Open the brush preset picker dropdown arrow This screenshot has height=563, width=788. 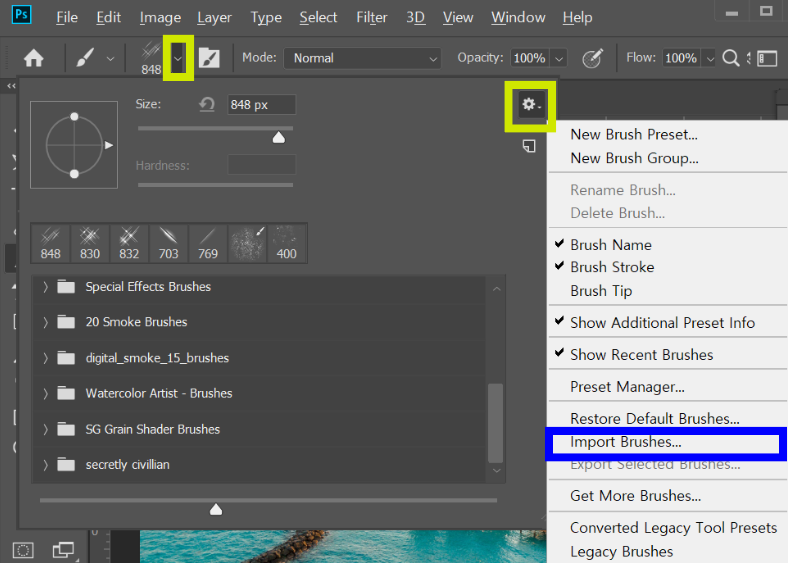[178, 58]
